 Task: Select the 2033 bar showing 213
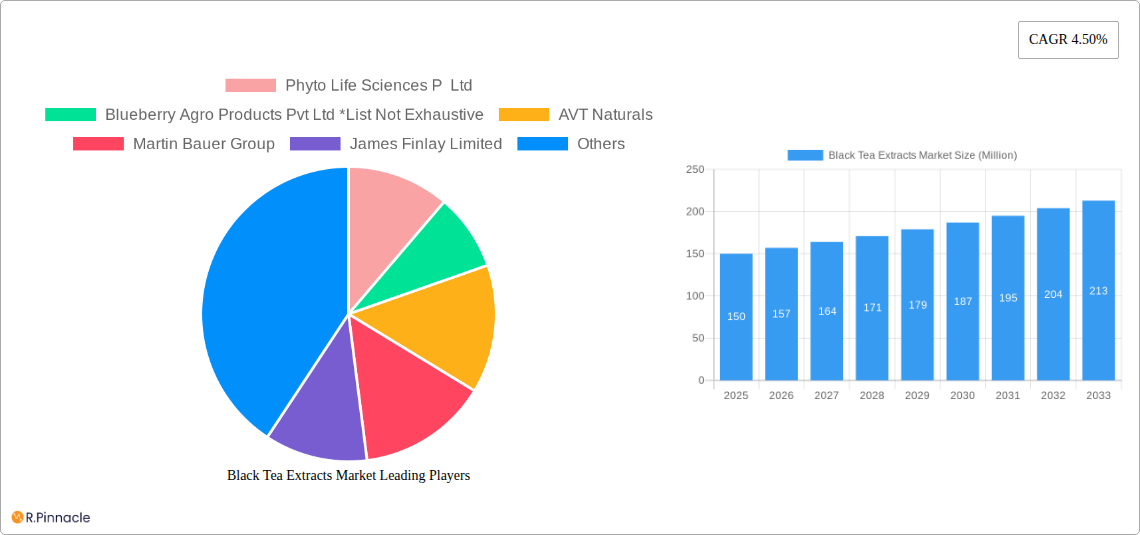[x=1099, y=291]
